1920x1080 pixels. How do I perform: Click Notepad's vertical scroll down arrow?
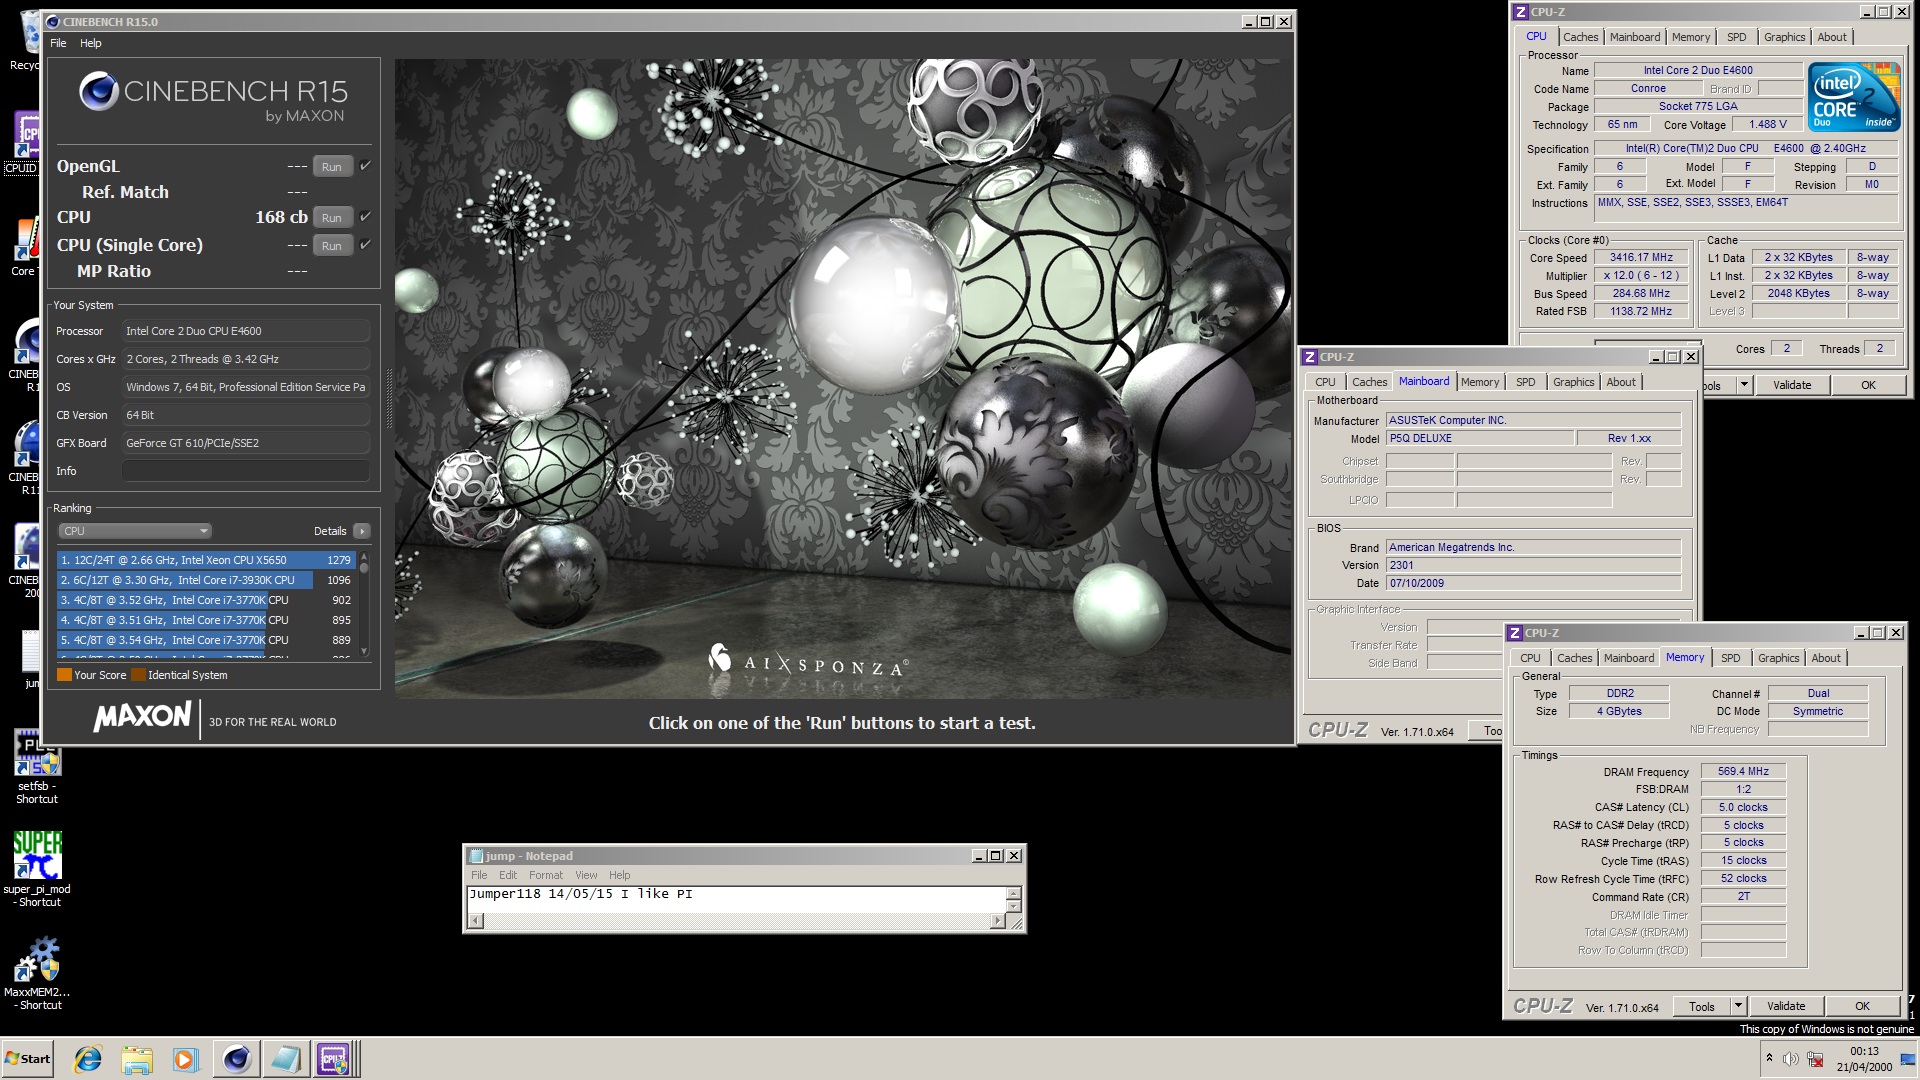(x=1014, y=906)
